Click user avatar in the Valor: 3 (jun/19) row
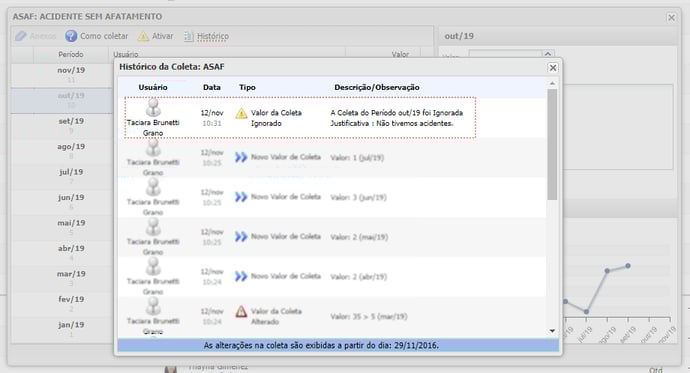Screen dimensions: 690x373 [153, 187]
